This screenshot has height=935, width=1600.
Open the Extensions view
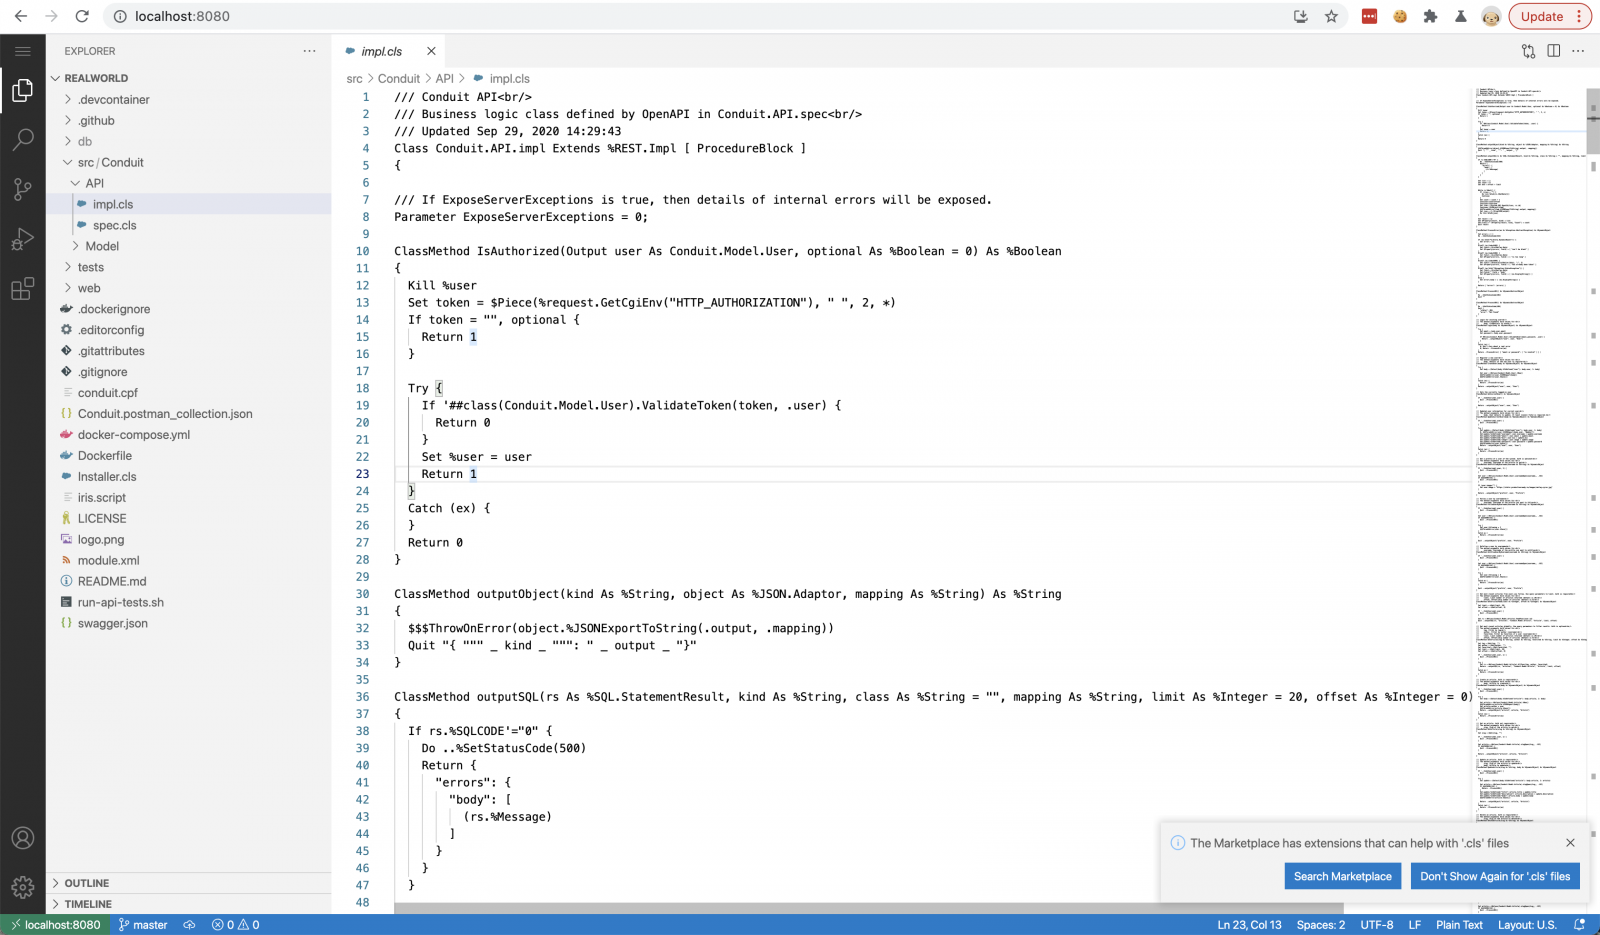click(x=22, y=290)
